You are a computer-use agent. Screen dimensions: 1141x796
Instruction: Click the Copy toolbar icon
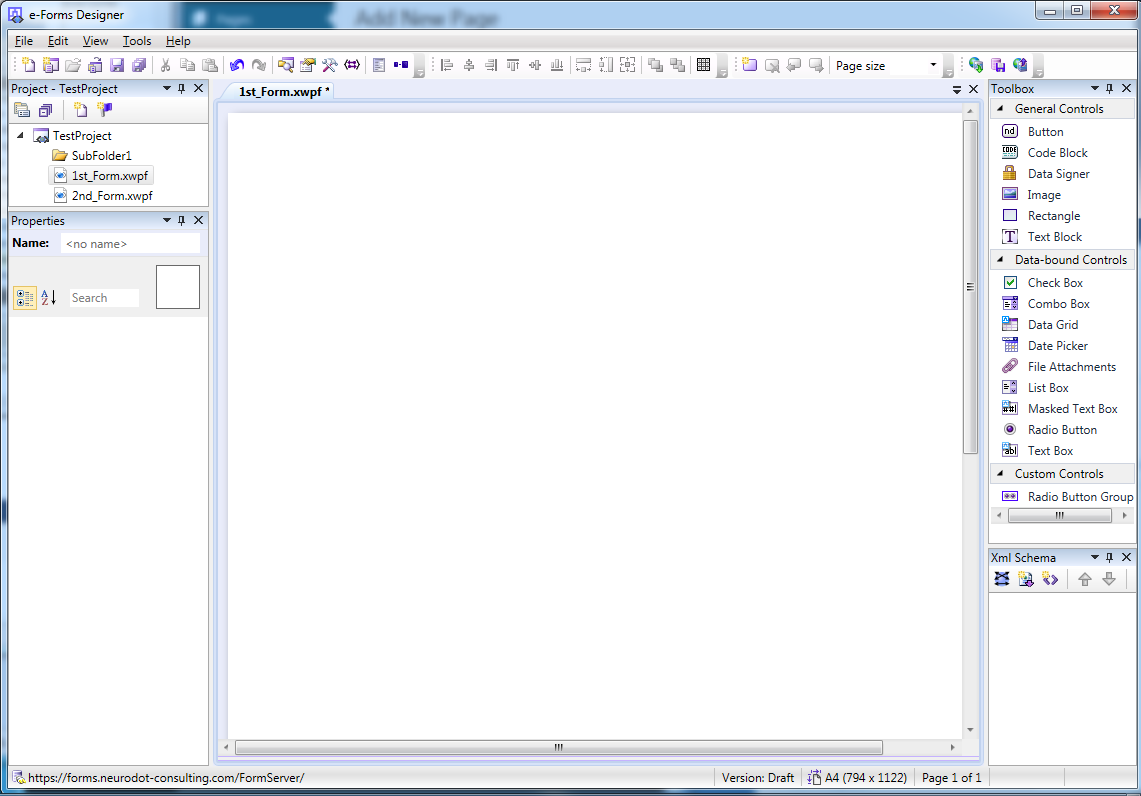coord(187,65)
